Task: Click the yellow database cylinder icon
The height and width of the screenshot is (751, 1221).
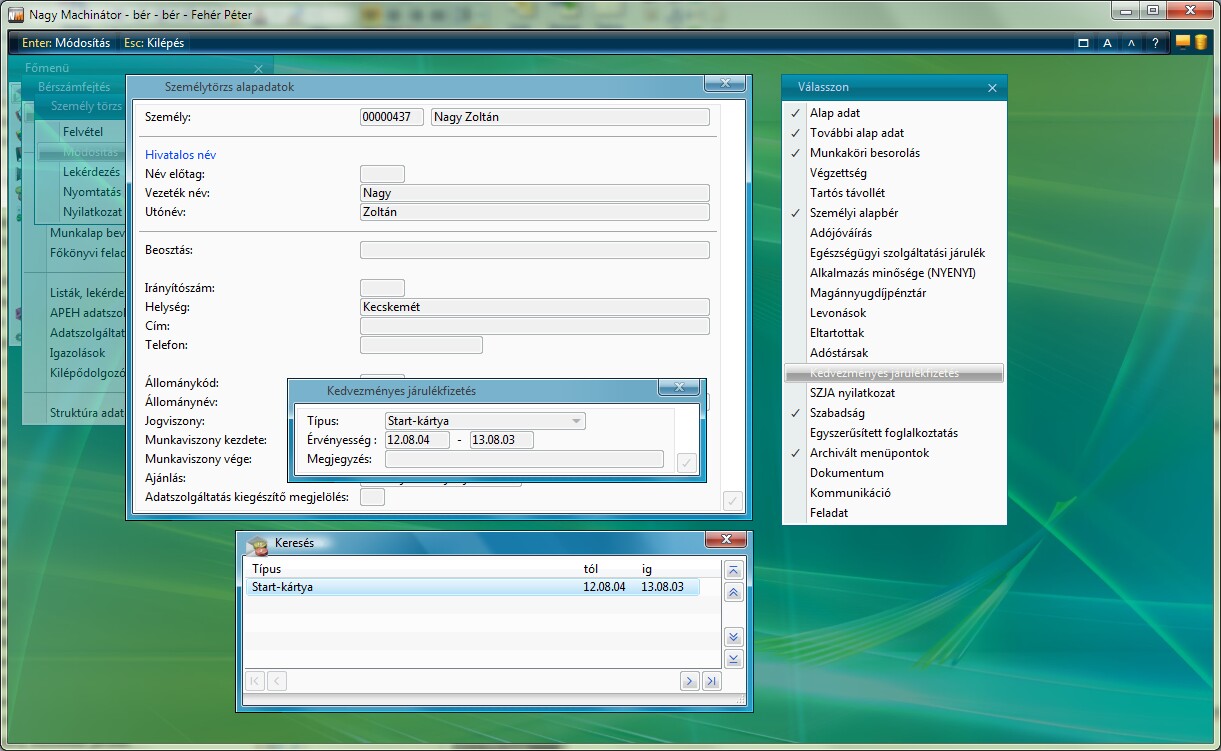Action: click(x=1200, y=42)
